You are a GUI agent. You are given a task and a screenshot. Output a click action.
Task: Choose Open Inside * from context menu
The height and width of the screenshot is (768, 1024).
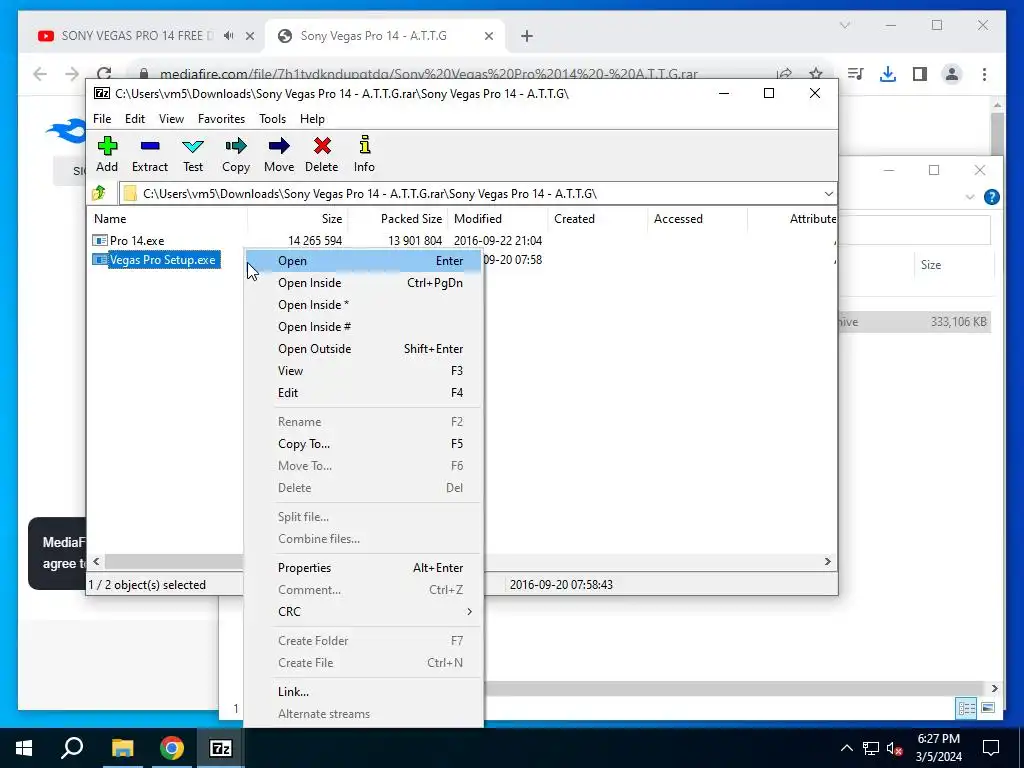[x=364, y=305]
